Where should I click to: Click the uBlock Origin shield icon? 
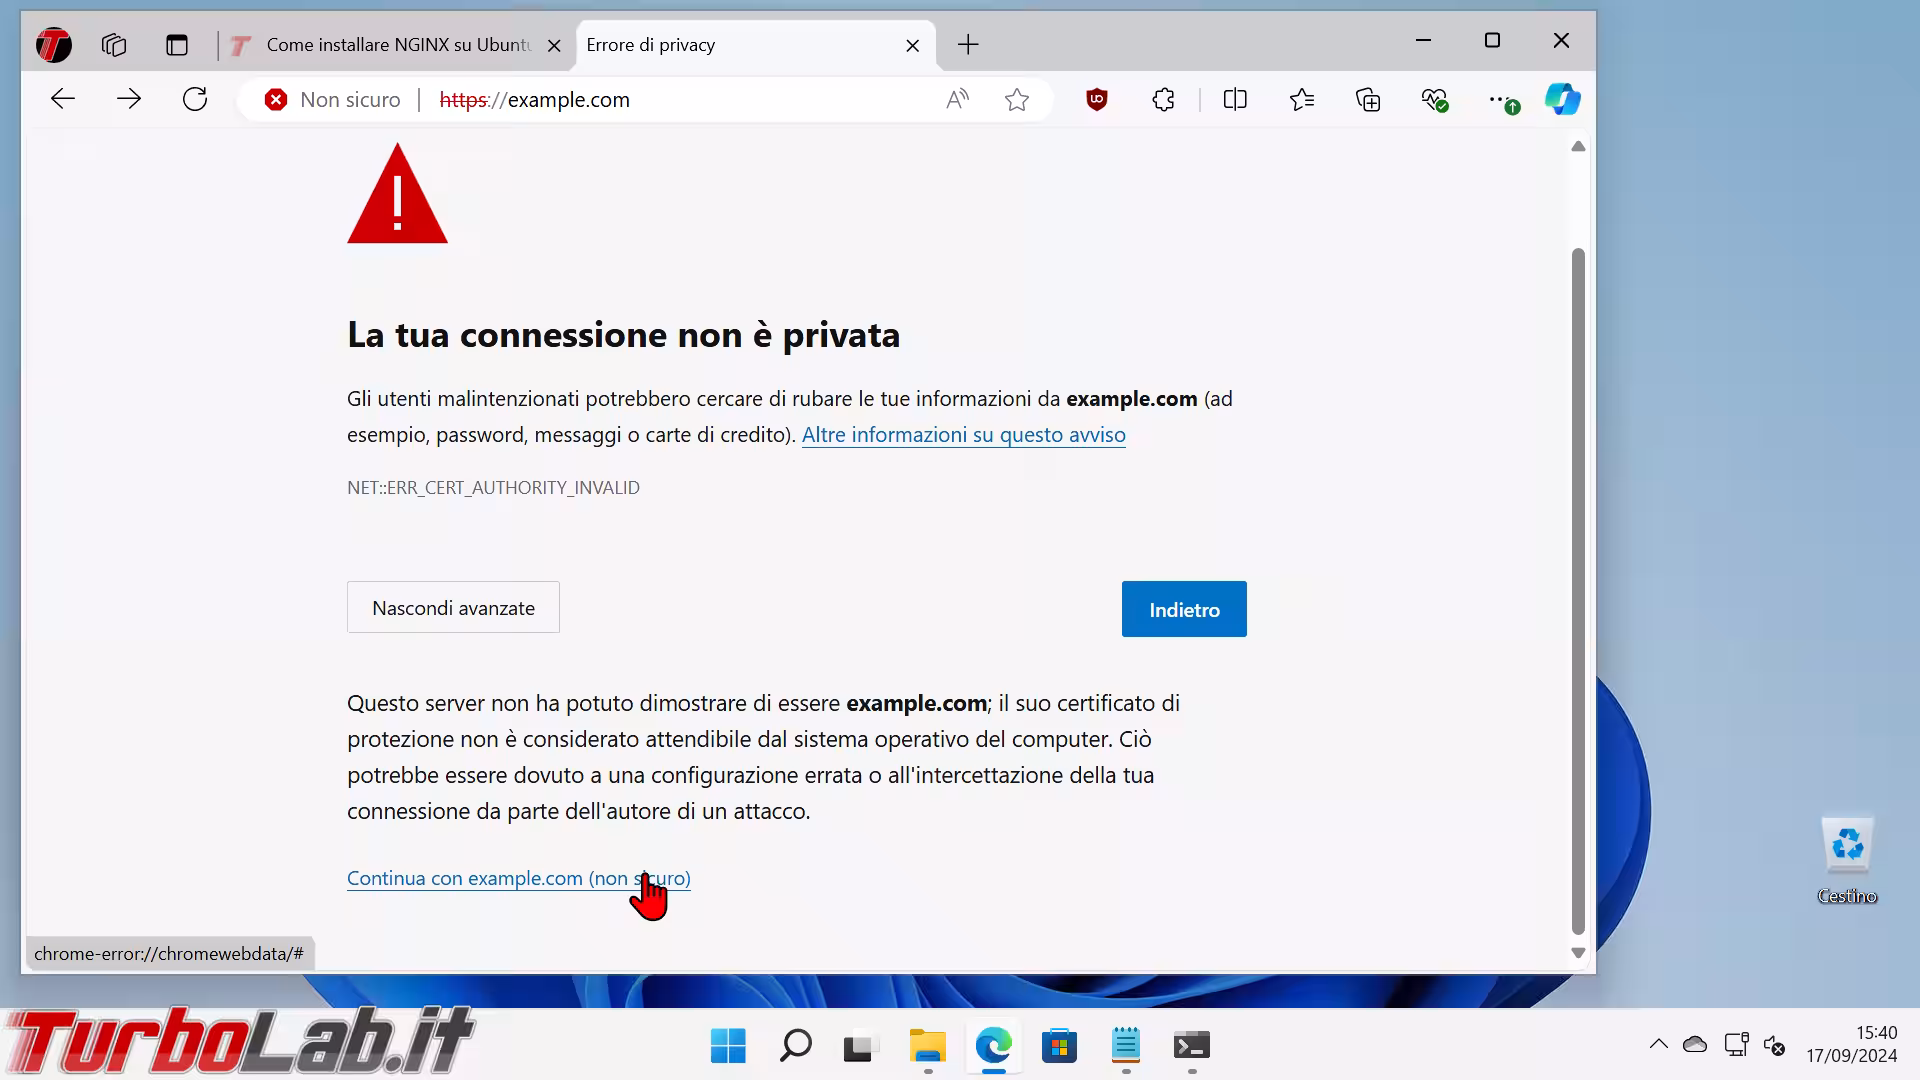click(x=1097, y=99)
